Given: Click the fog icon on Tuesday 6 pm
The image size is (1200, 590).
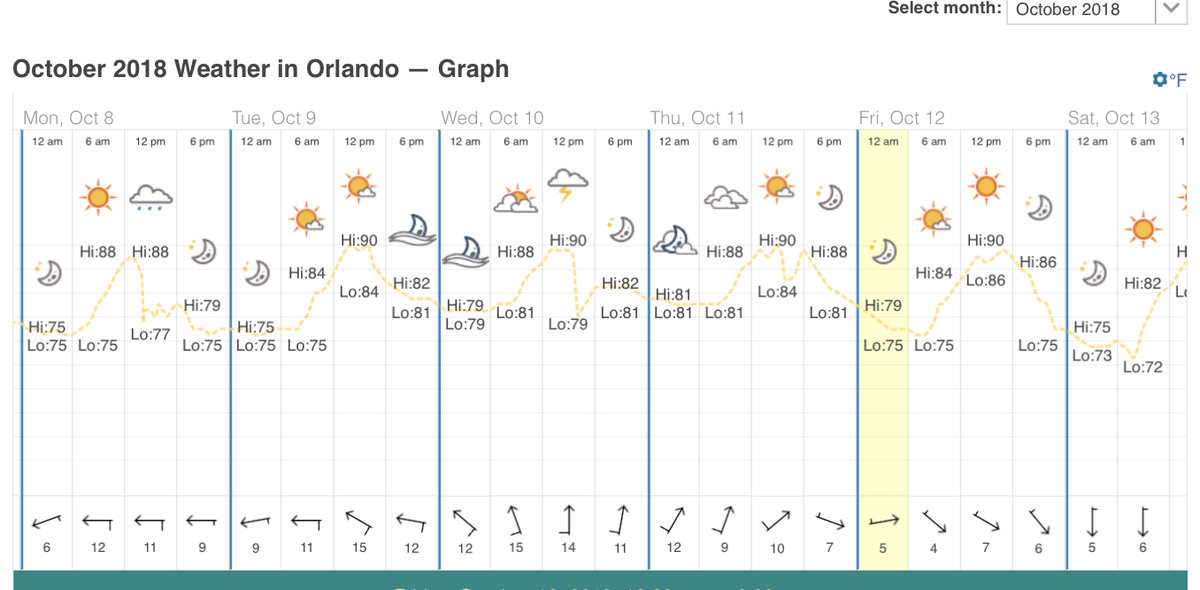Looking at the screenshot, I should click(x=412, y=230).
